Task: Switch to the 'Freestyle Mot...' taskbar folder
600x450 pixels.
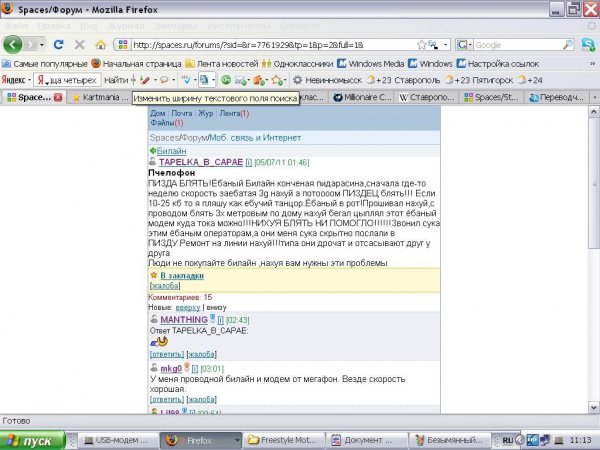Action: [284, 440]
